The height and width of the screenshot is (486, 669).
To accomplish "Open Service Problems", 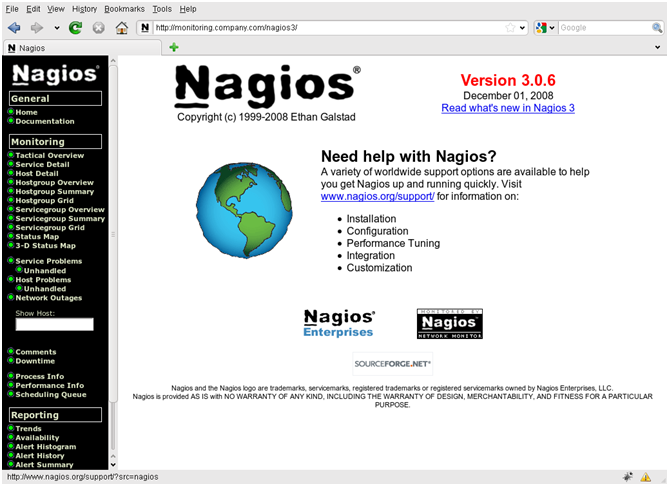I will (x=49, y=261).
